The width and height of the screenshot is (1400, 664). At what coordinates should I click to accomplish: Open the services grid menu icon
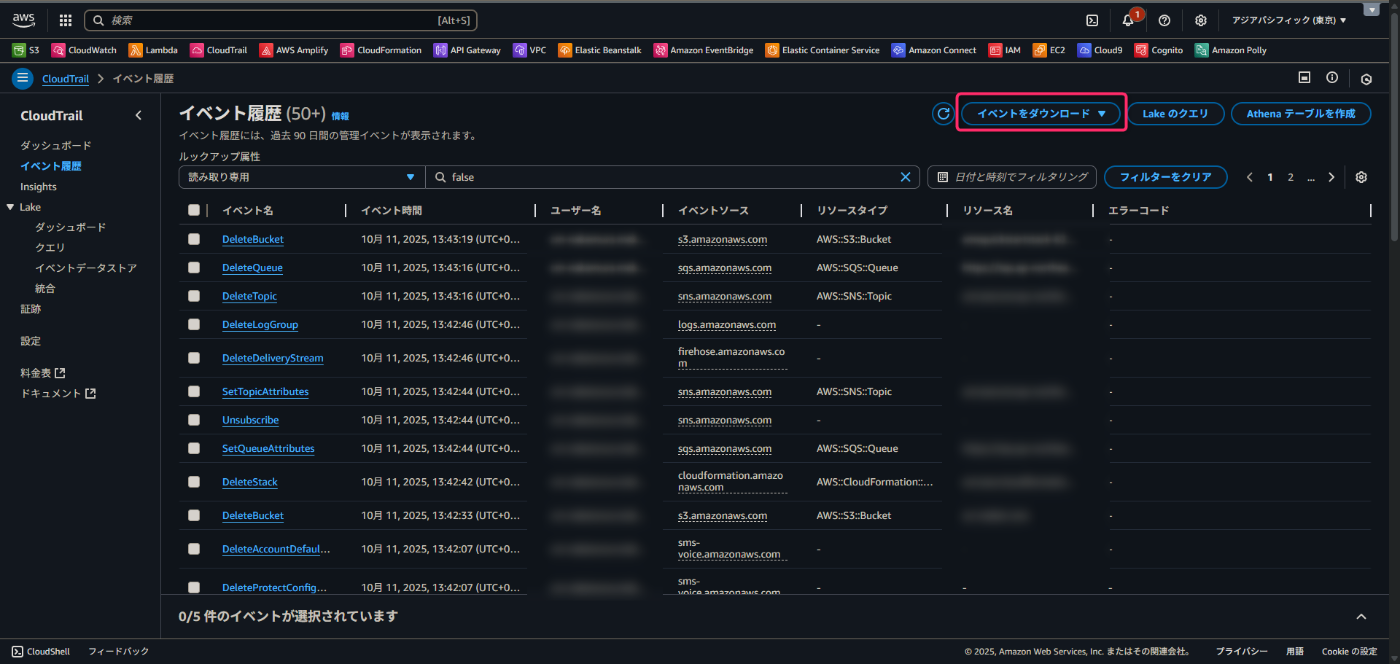pyautogui.click(x=65, y=20)
